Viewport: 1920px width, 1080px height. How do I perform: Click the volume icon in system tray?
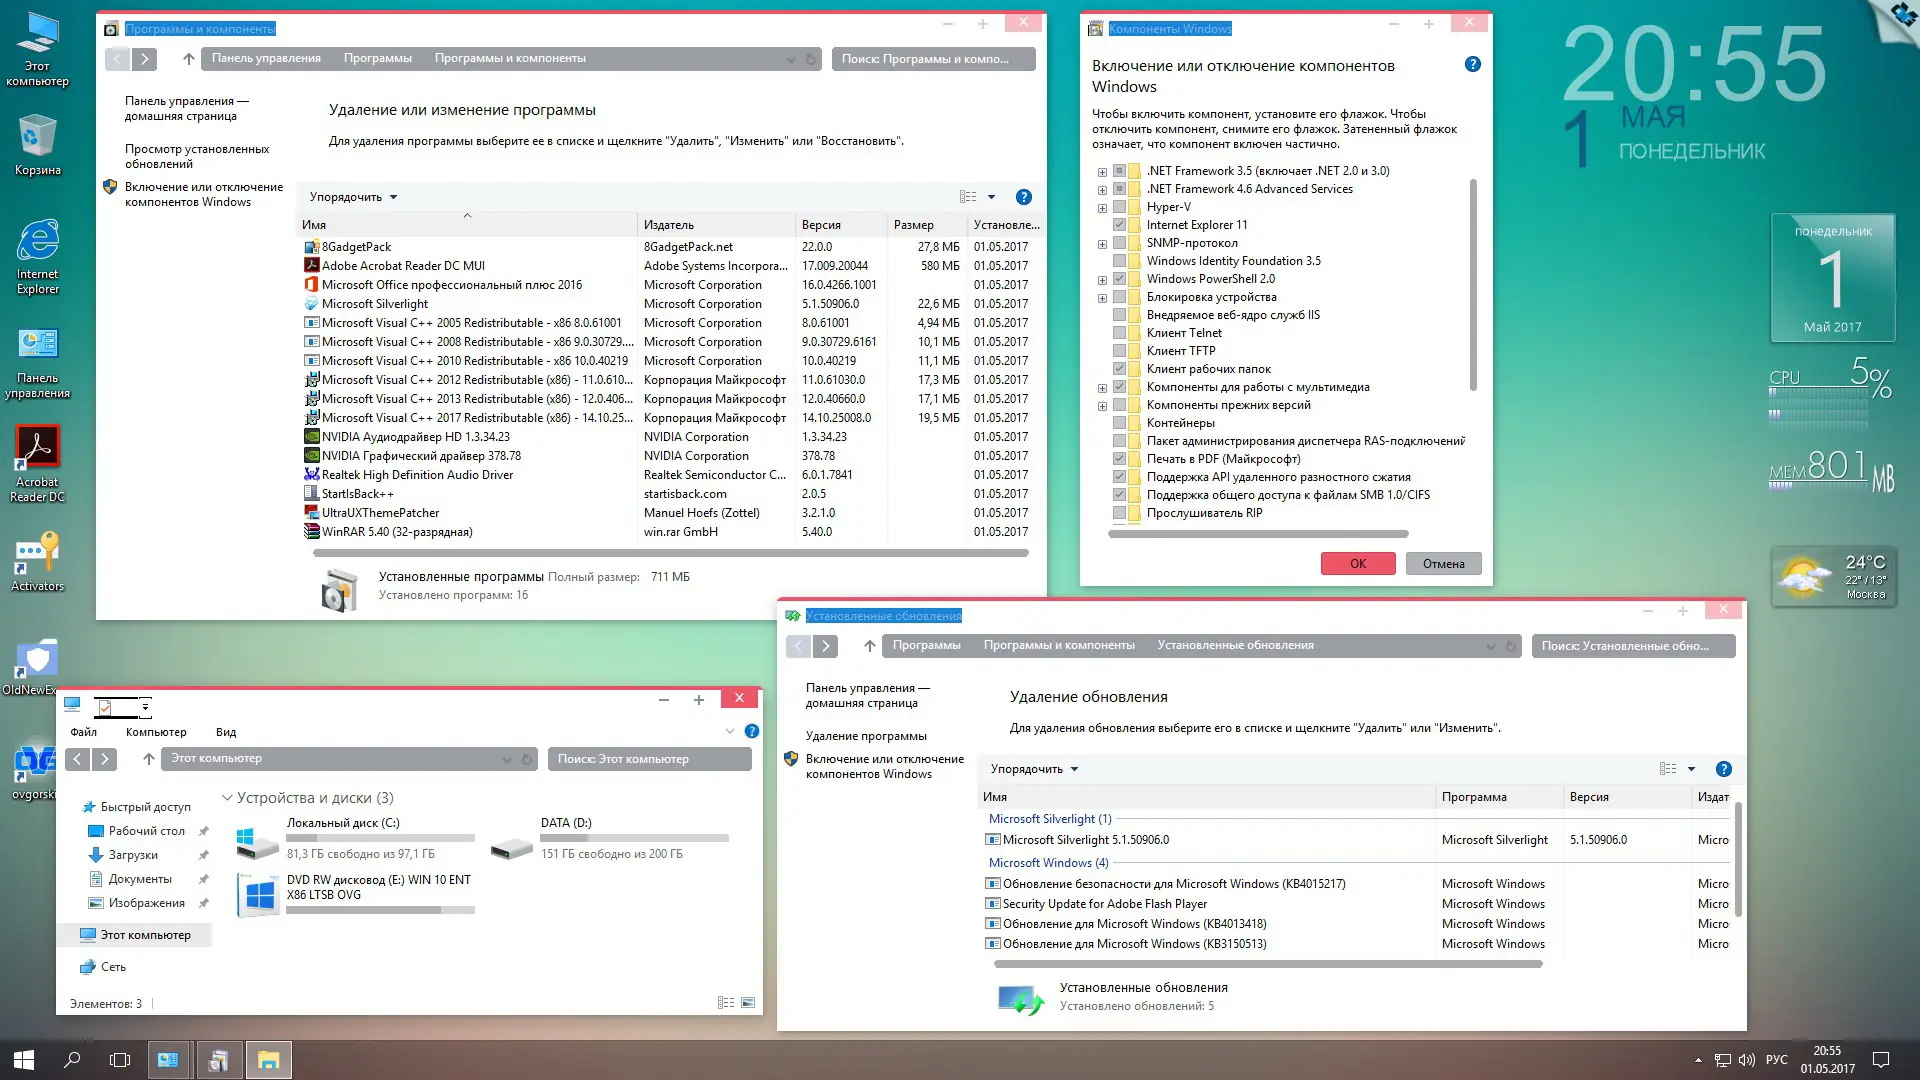(x=1747, y=1060)
